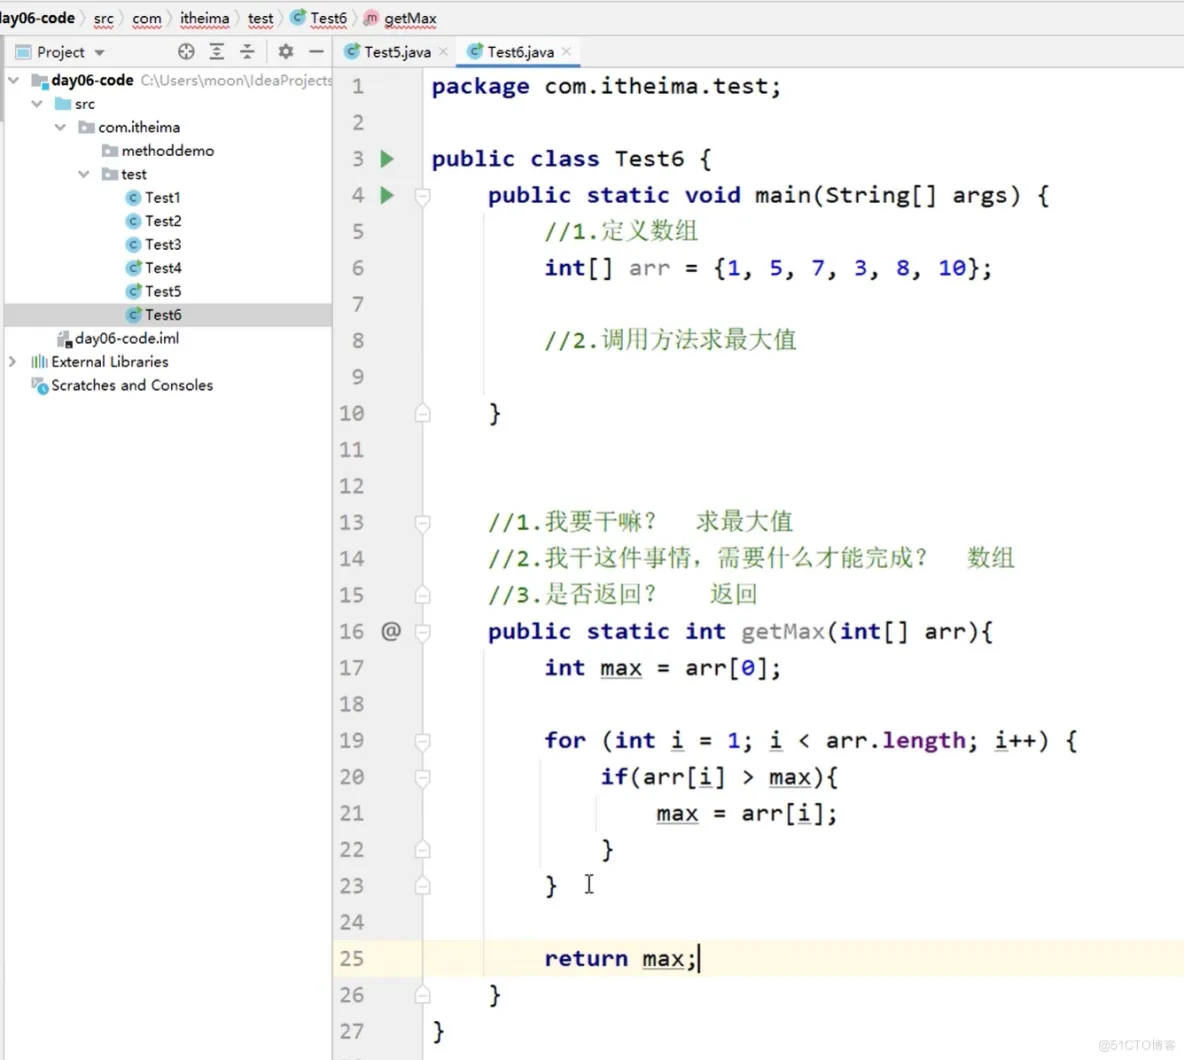Image resolution: width=1184 pixels, height=1060 pixels.
Task: Select methoddemo package in project tree
Action: click(168, 151)
